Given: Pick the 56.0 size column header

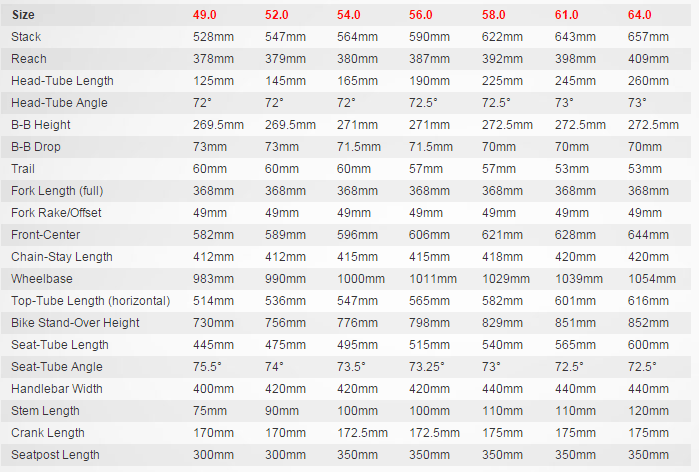Looking at the screenshot, I should 422,15.
